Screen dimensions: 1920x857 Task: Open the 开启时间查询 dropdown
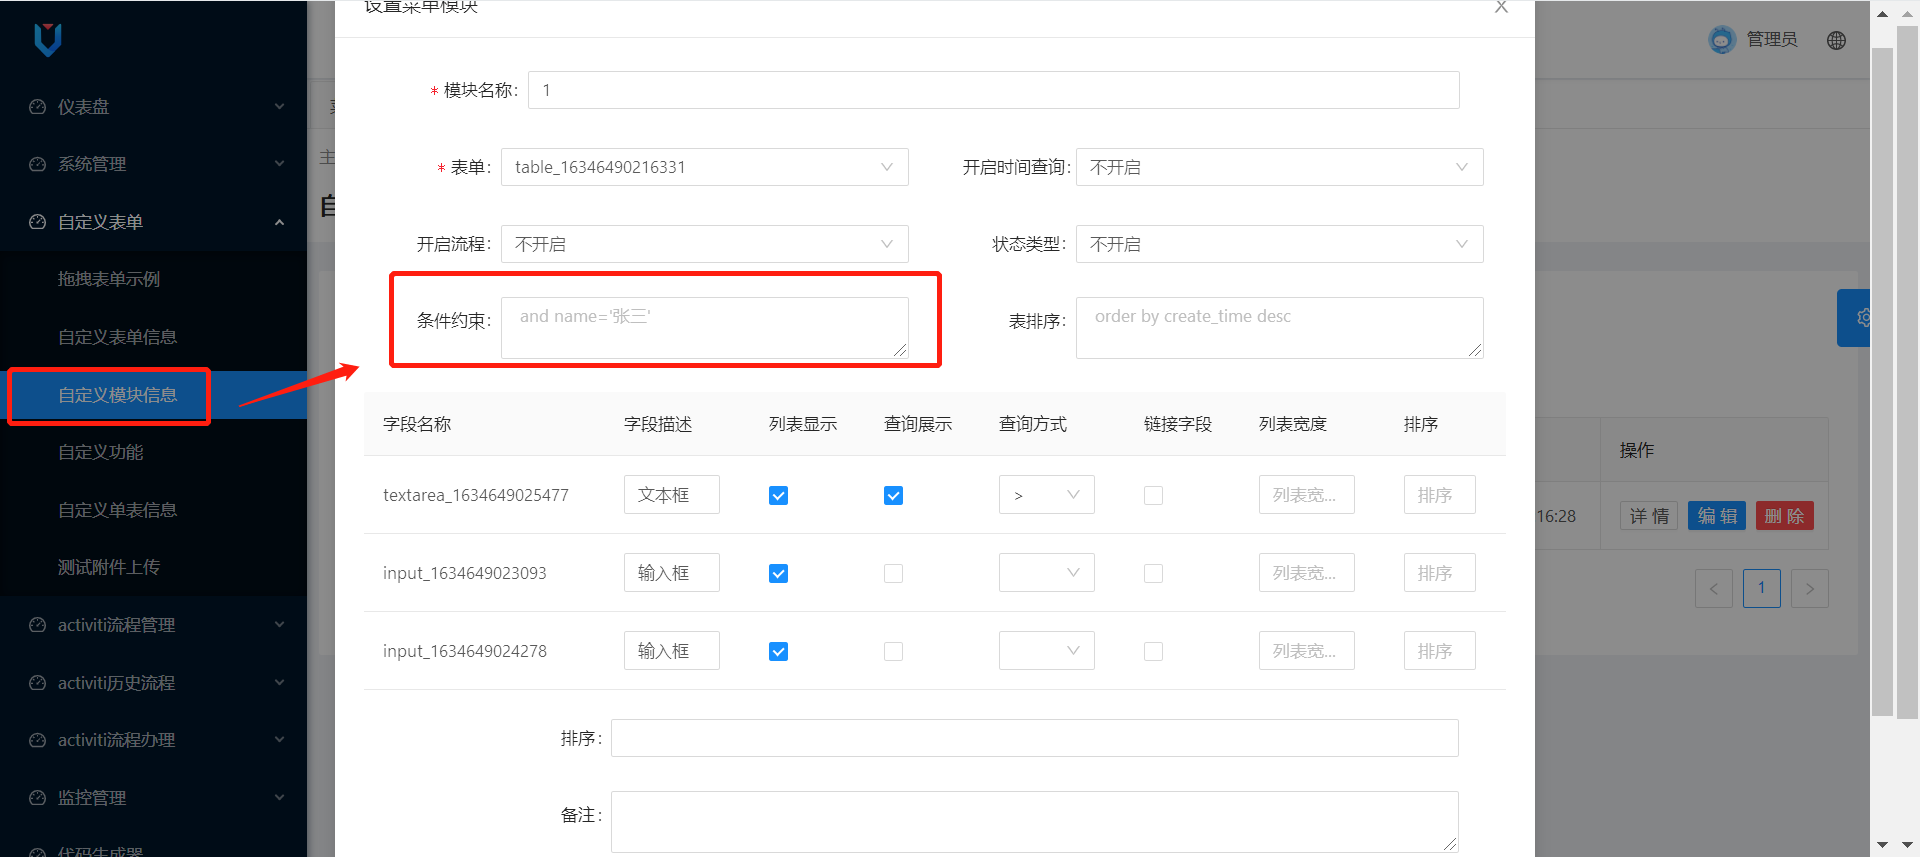pyautogui.click(x=1279, y=167)
